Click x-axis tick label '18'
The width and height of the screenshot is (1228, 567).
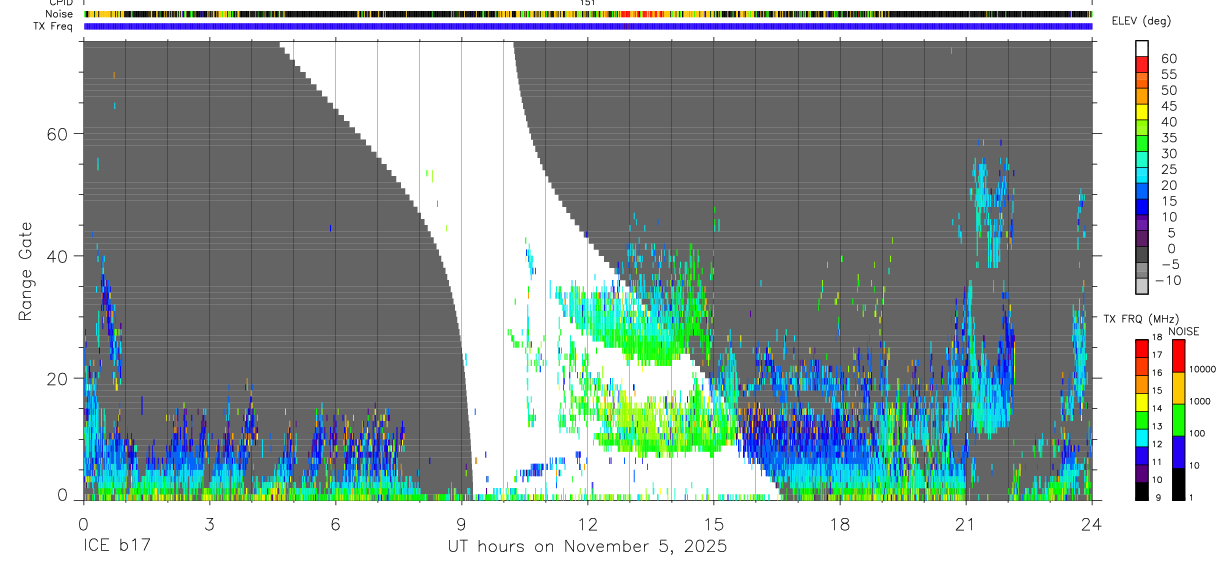click(839, 523)
